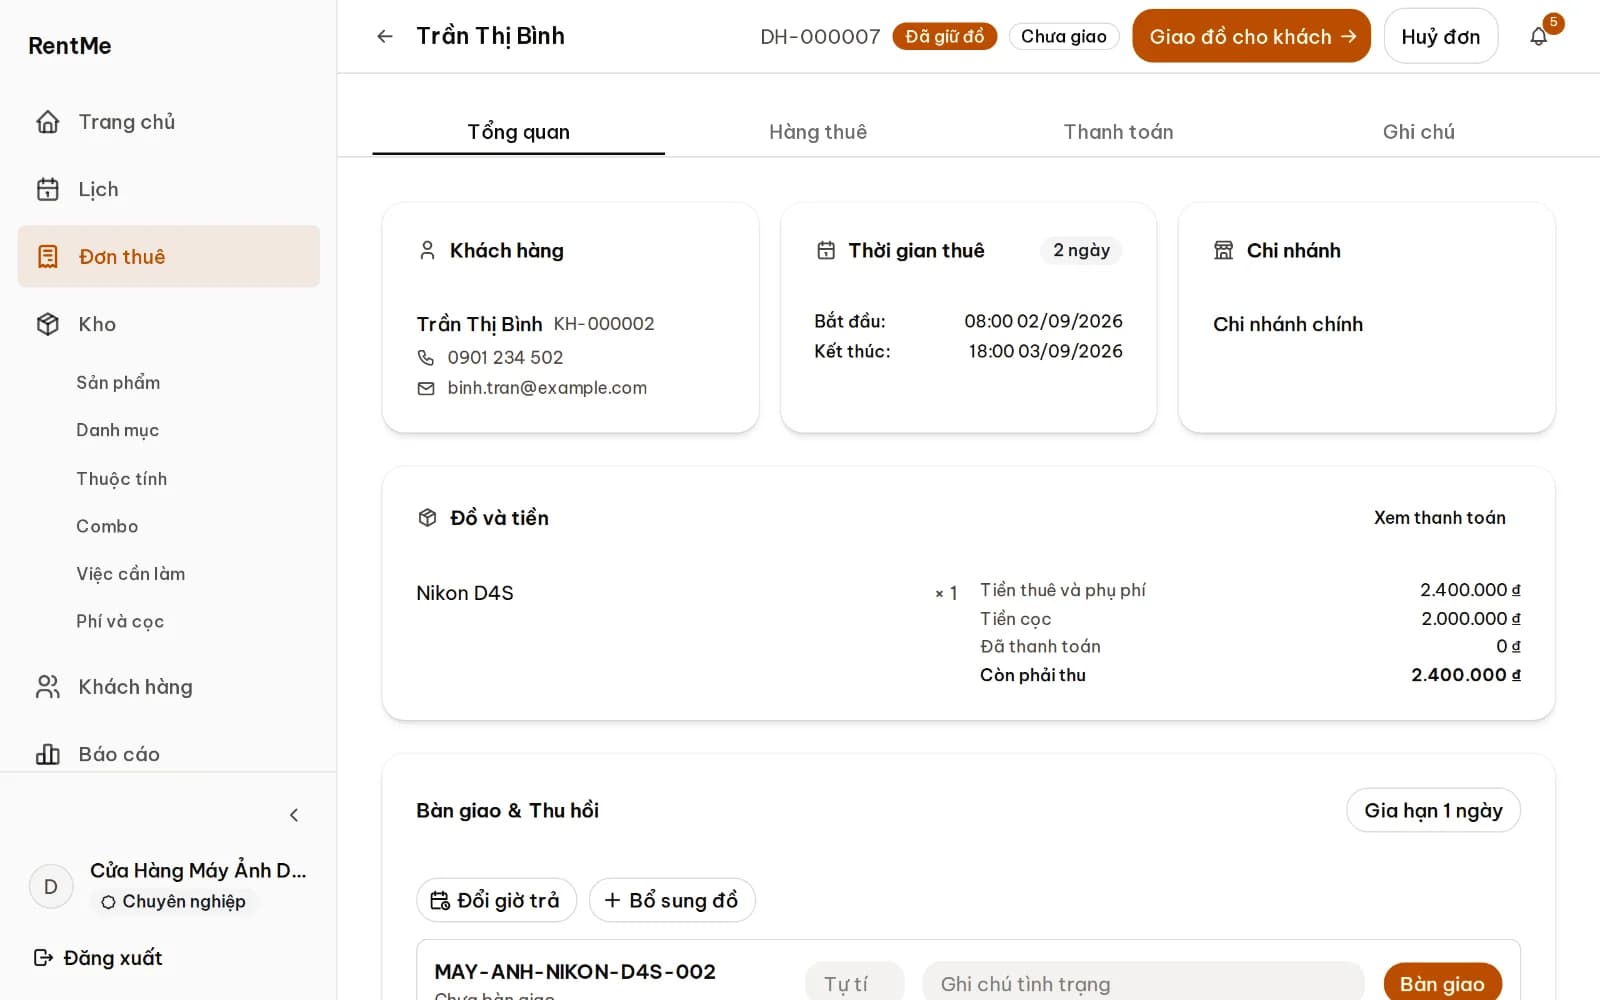The width and height of the screenshot is (1600, 1000).
Task: Switch to the Thanh toán tab
Action: pyautogui.click(x=1118, y=132)
